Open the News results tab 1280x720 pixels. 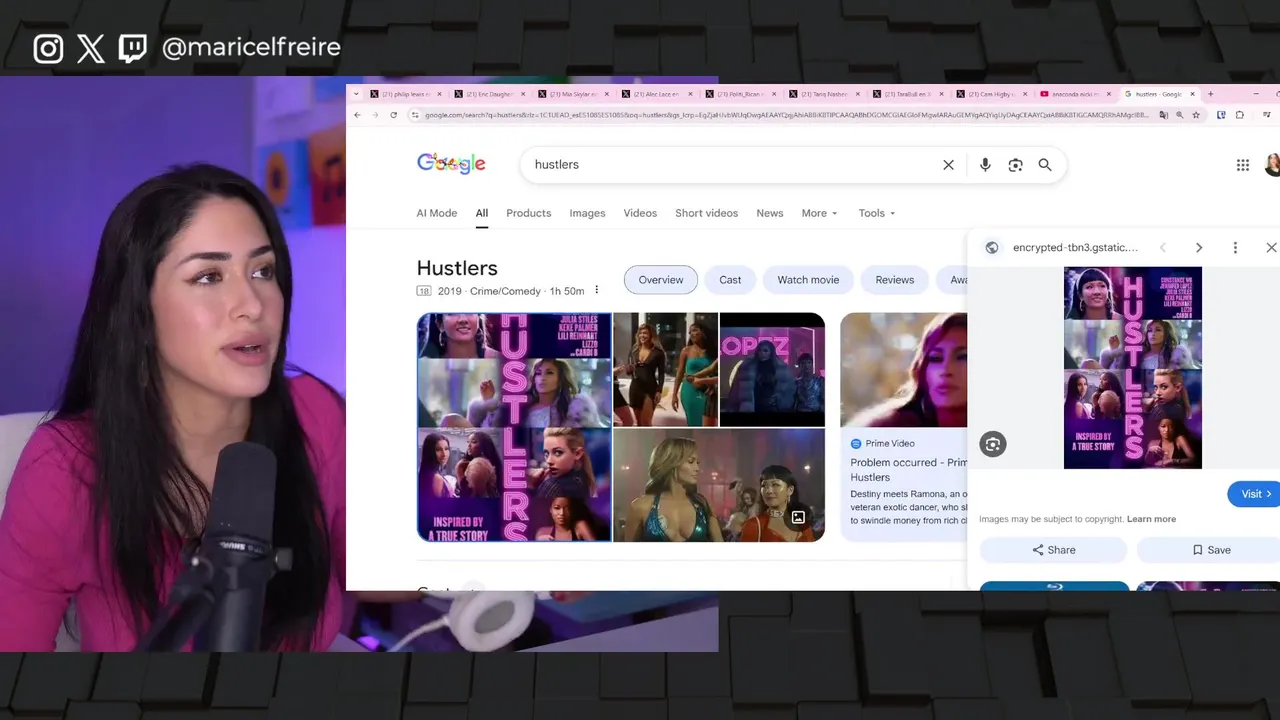click(770, 213)
